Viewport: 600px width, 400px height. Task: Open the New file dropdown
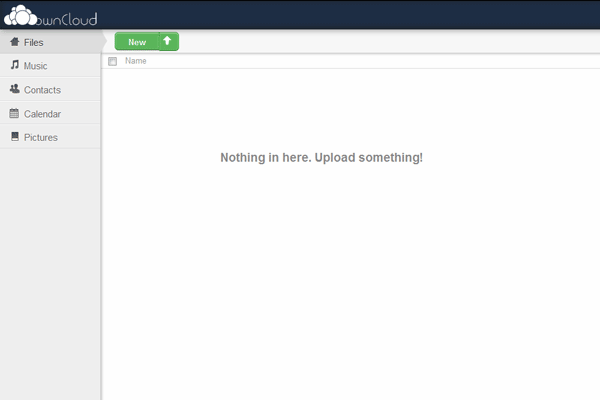point(137,42)
